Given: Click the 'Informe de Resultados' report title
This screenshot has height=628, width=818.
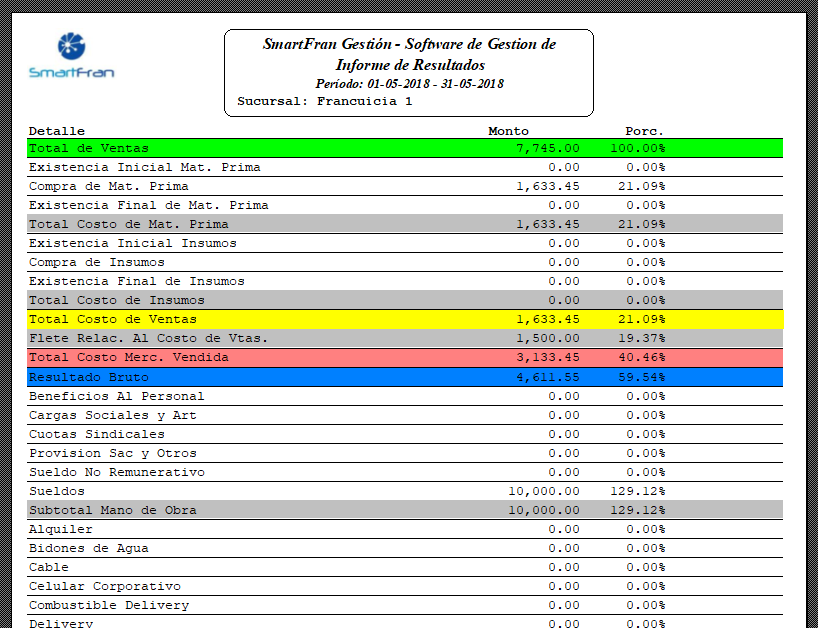Looking at the screenshot, I should (x=410, y=65).
